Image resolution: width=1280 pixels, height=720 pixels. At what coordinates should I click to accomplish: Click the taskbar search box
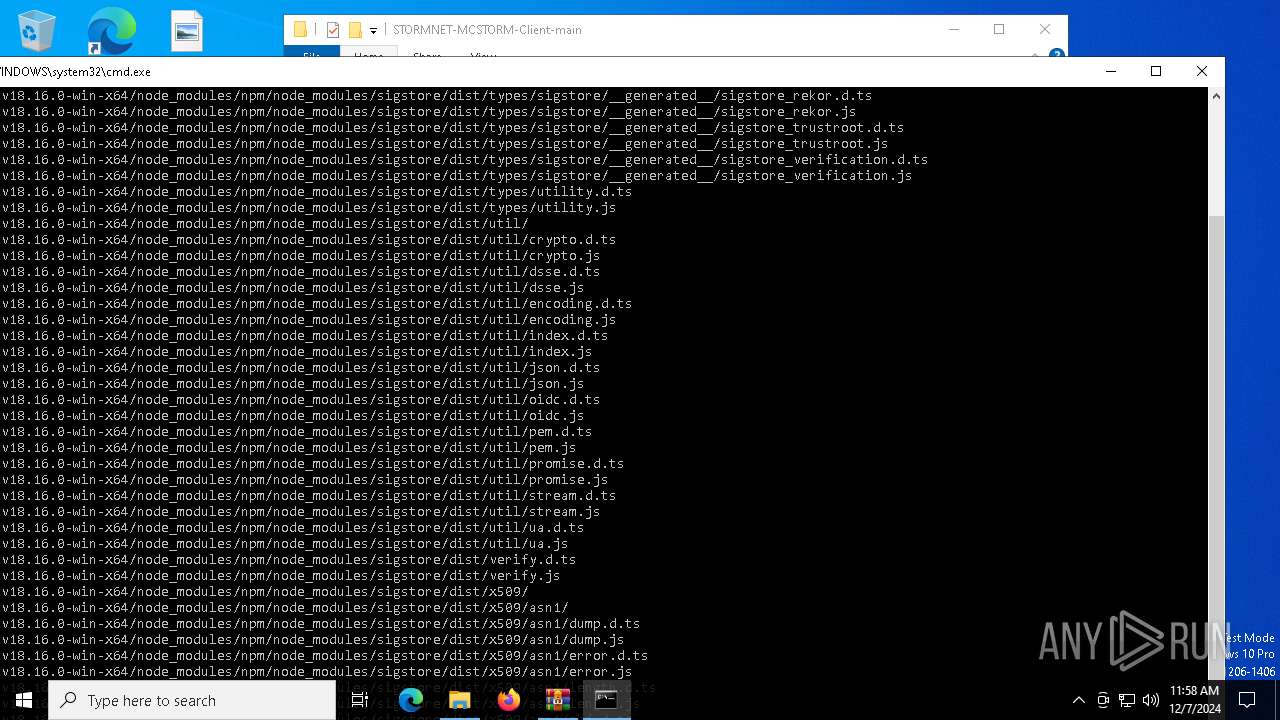pos(192,700)
